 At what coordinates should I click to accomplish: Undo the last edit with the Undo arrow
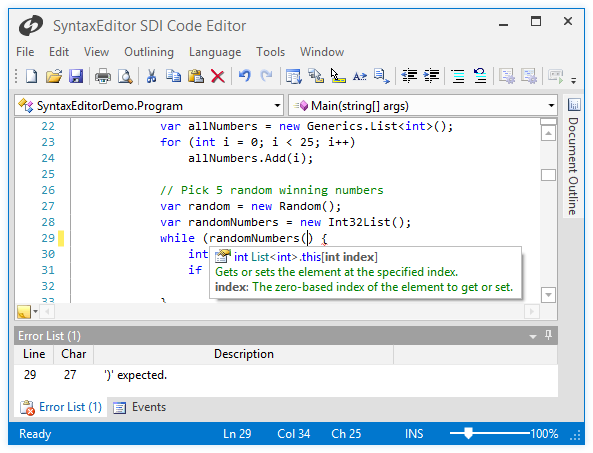pos(244,76)
